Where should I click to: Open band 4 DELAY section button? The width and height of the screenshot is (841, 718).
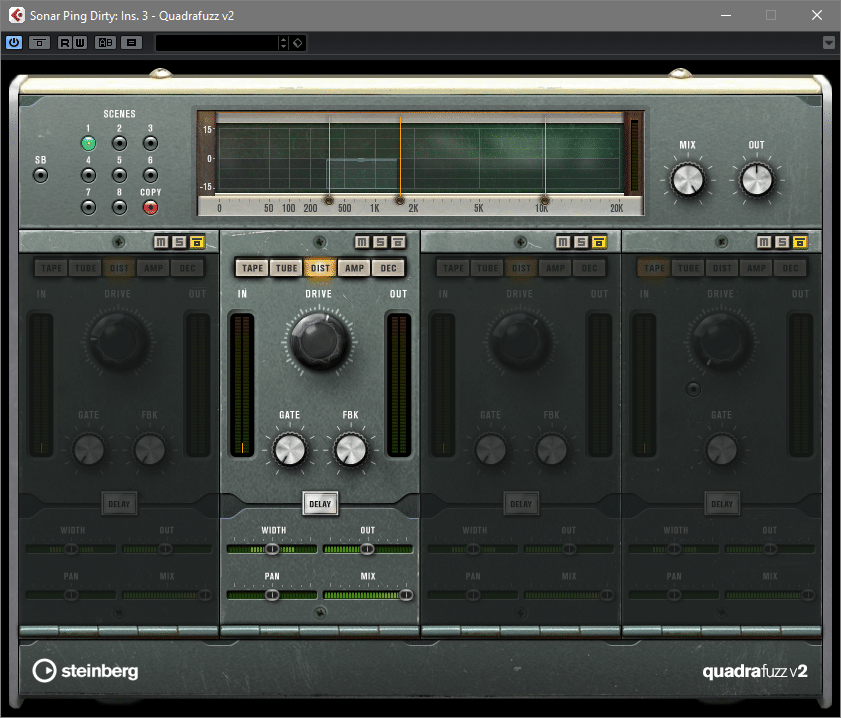[722, 504]
